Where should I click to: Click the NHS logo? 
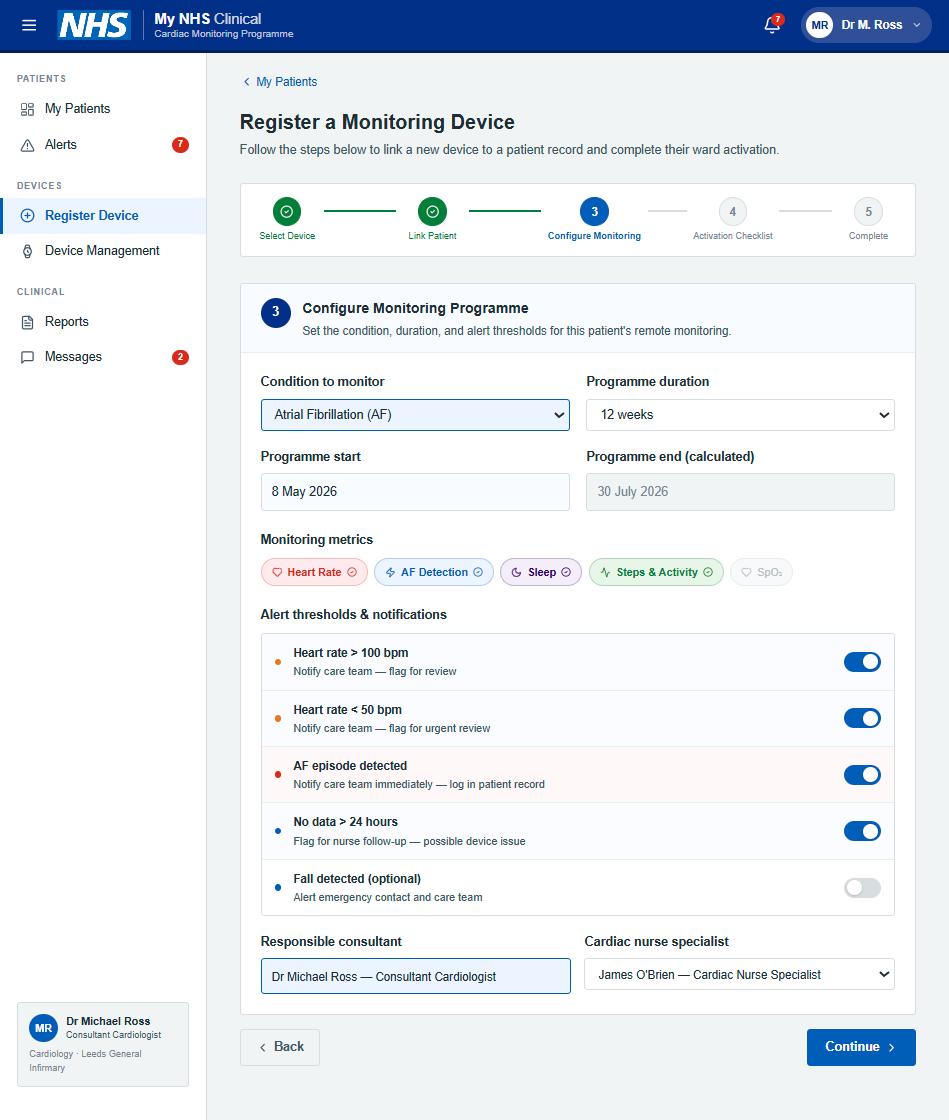click(94, 25)
